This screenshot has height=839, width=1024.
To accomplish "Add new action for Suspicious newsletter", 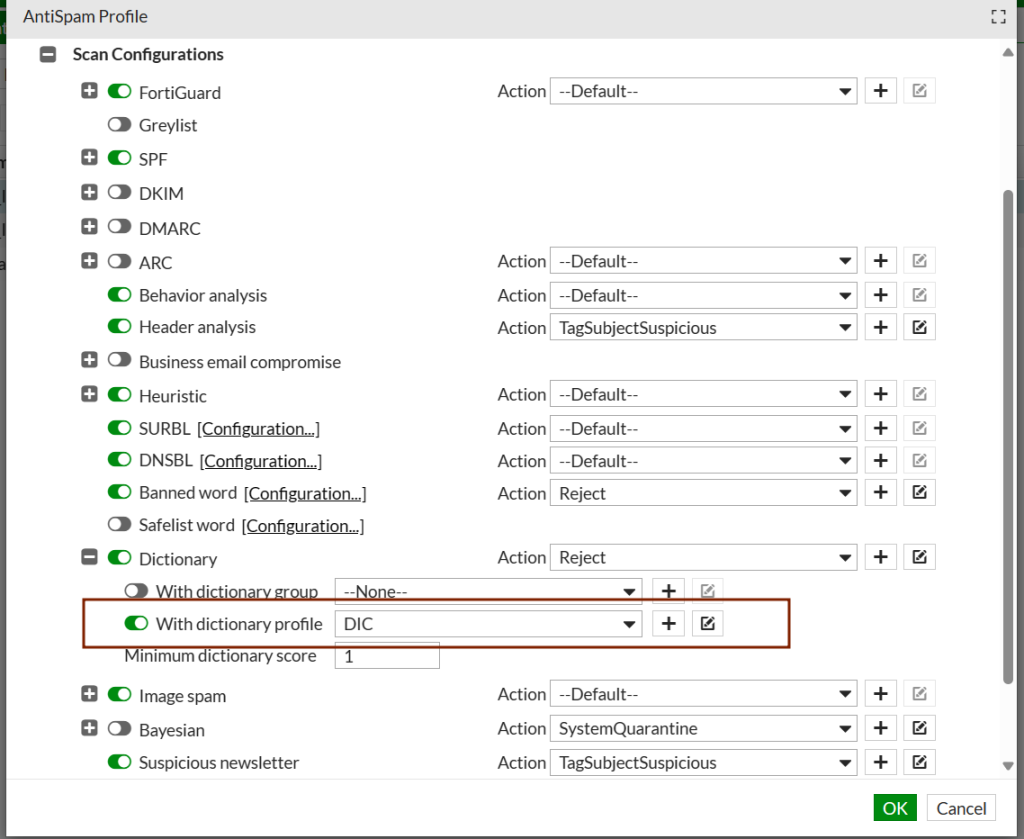I will click(x=880, y=763).
